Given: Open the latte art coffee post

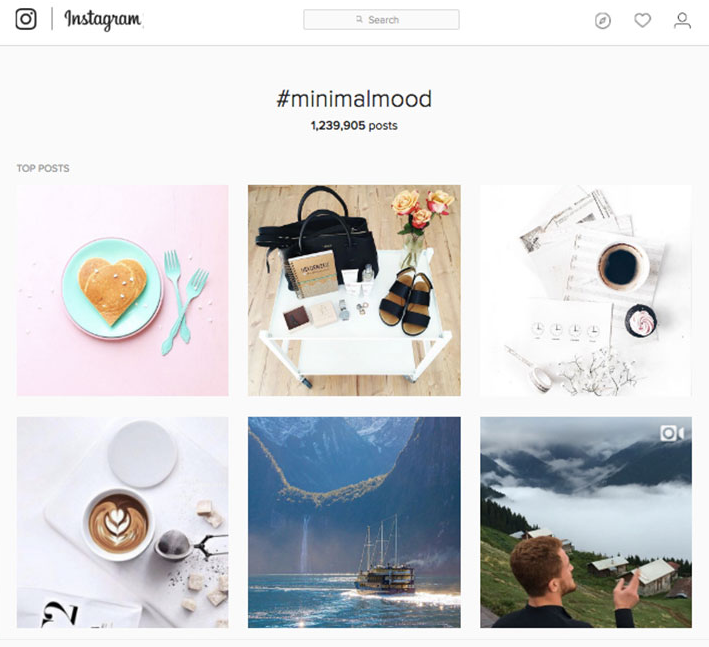Looking at the screenshot, I should [123, 522].
